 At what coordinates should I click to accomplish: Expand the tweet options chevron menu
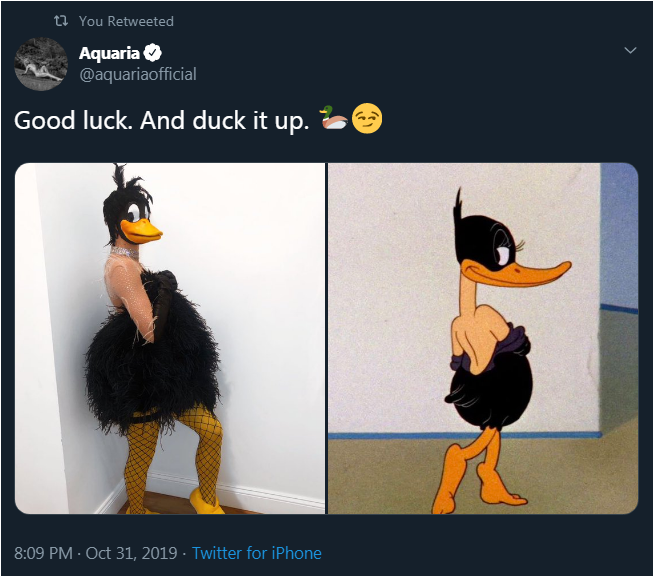pyautogui.click(x=629, y=50)
